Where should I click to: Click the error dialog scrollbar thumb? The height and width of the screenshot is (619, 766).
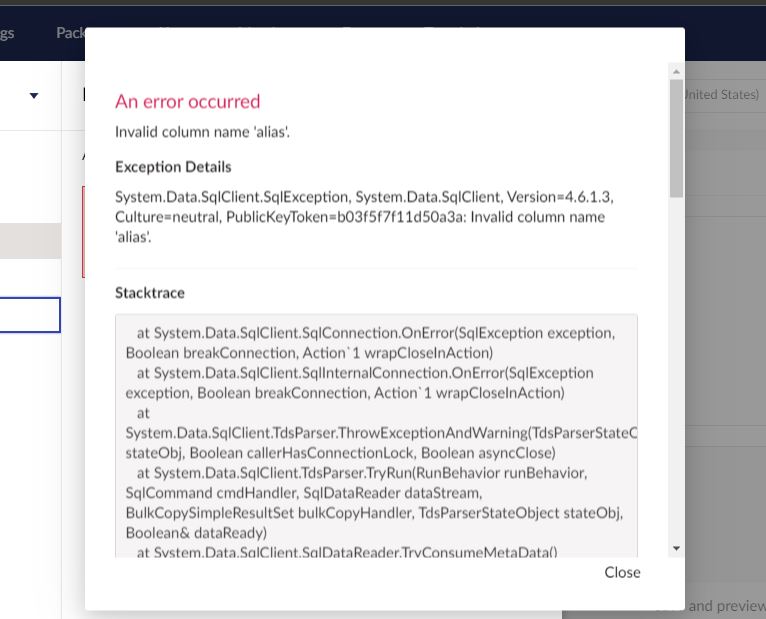tap(676, 138)
